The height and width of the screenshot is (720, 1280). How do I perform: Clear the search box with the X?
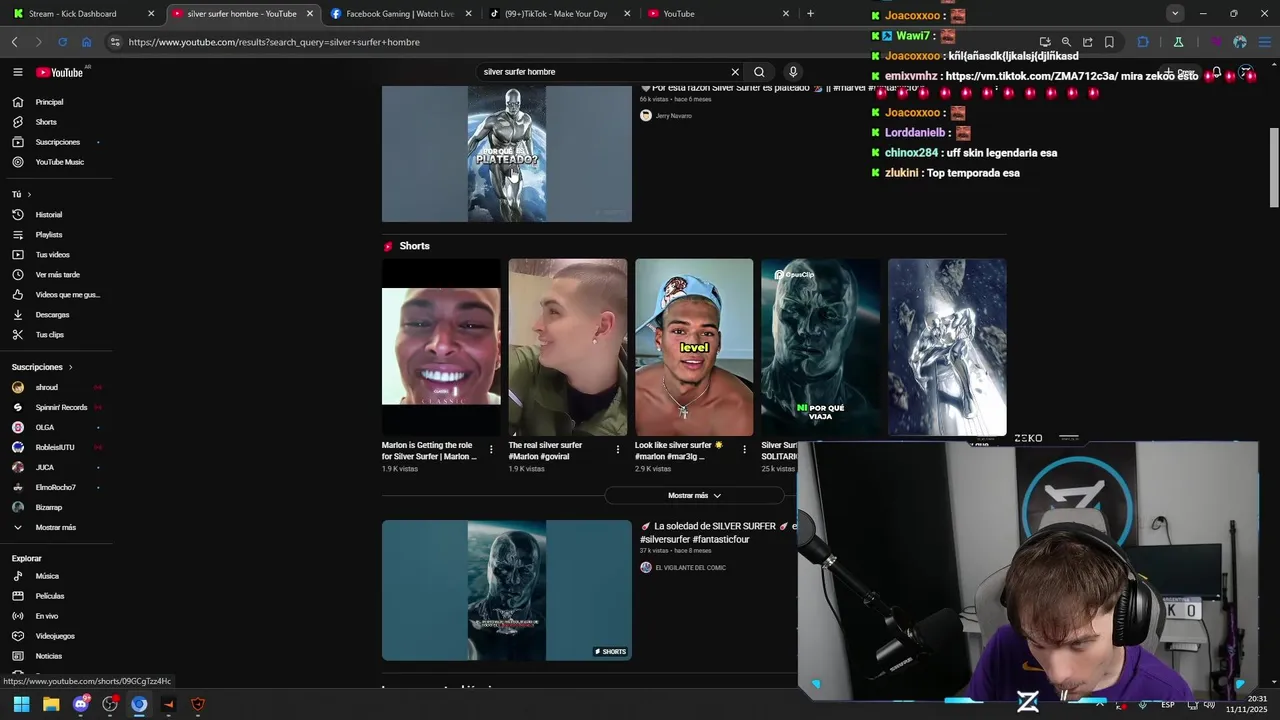[x=735, y=72]
